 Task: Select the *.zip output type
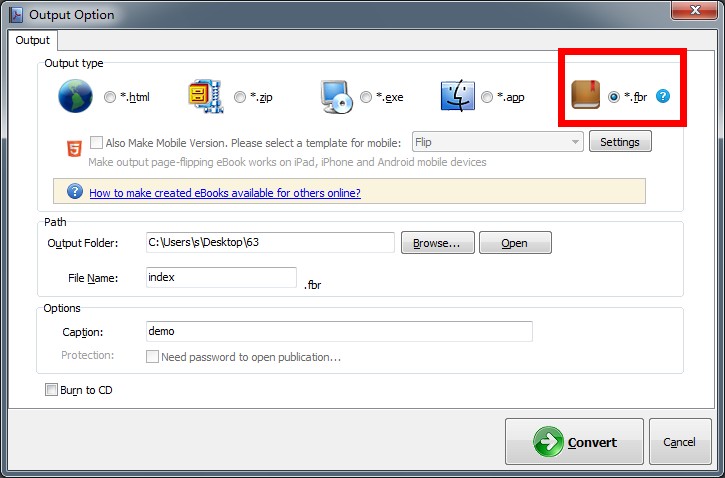[x=240, y=97]
